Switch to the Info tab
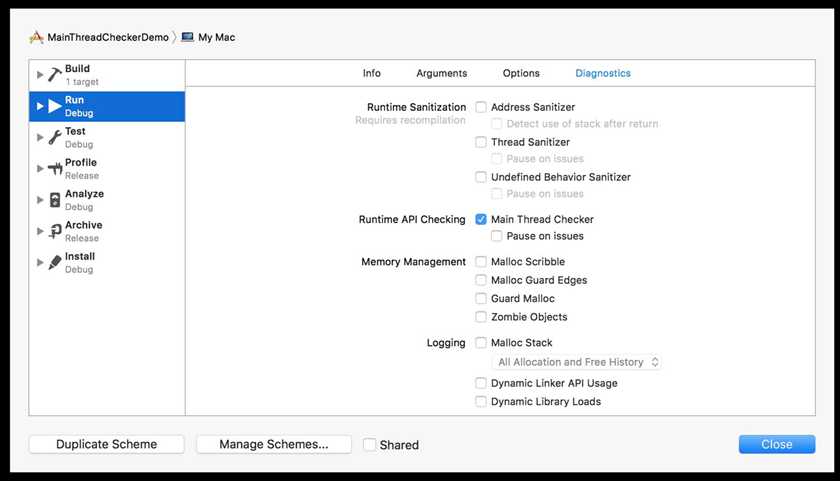The height and width of the screenshot is (481, 840). tap(372, 73)
